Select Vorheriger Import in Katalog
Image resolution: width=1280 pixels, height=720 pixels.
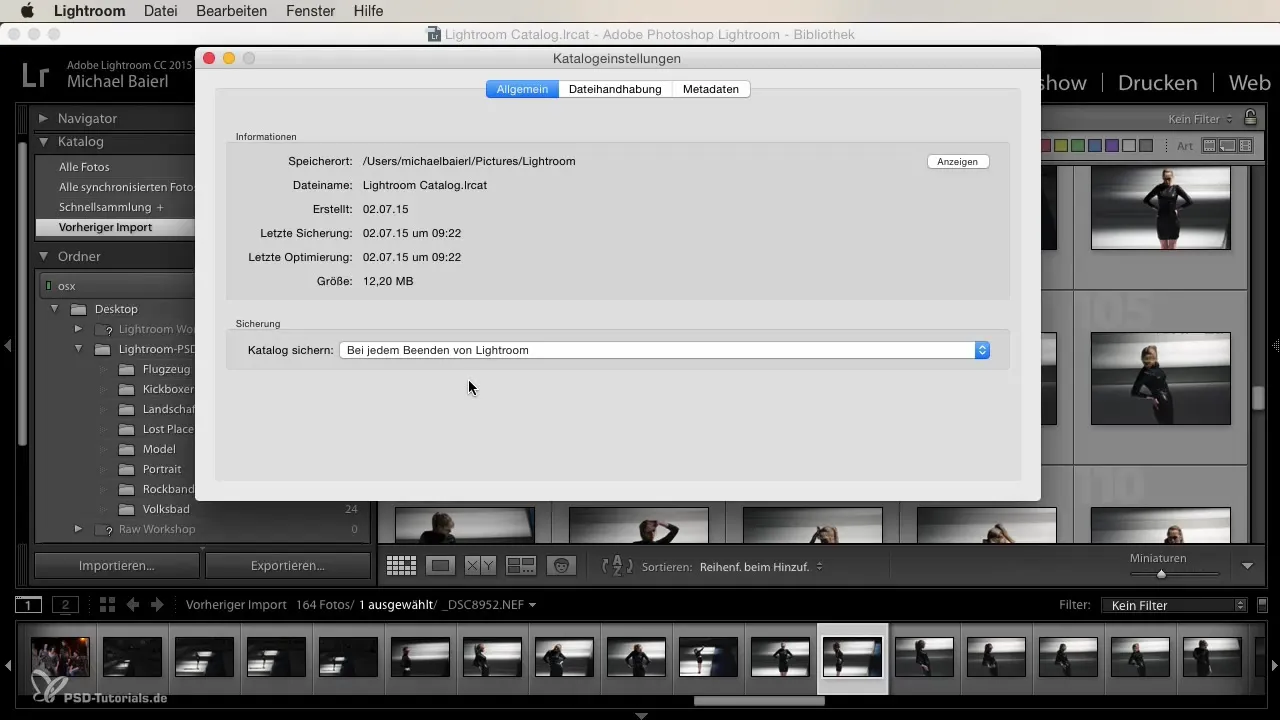[106, 227]
